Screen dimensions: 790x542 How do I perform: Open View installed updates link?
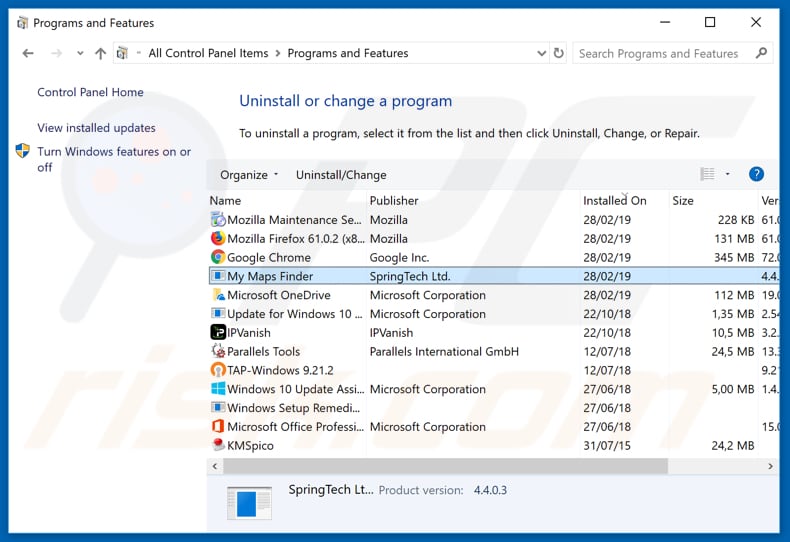(96, 128)
